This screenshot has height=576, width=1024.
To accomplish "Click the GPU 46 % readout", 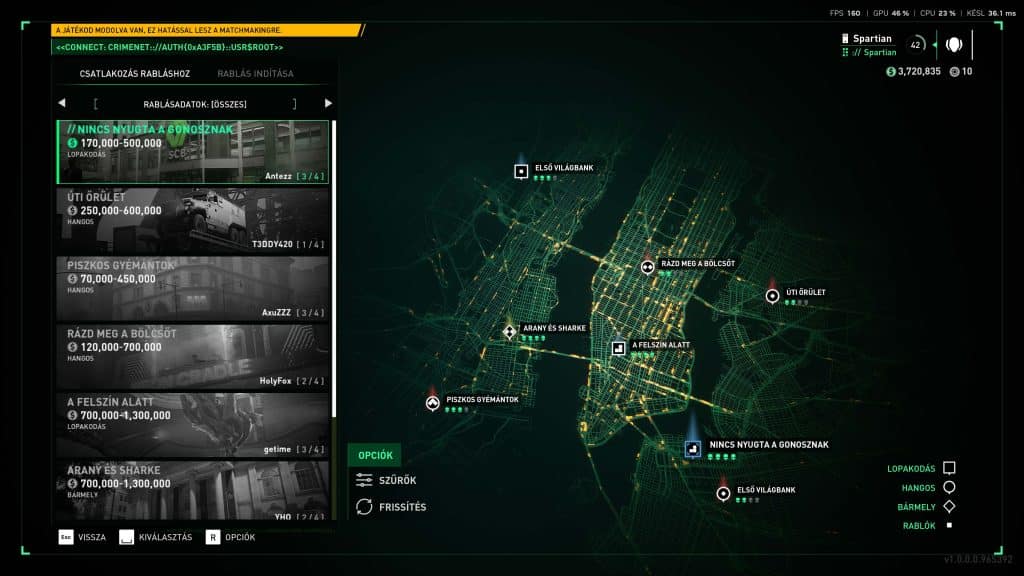I will pyautogui.click(x=891, y=13).
